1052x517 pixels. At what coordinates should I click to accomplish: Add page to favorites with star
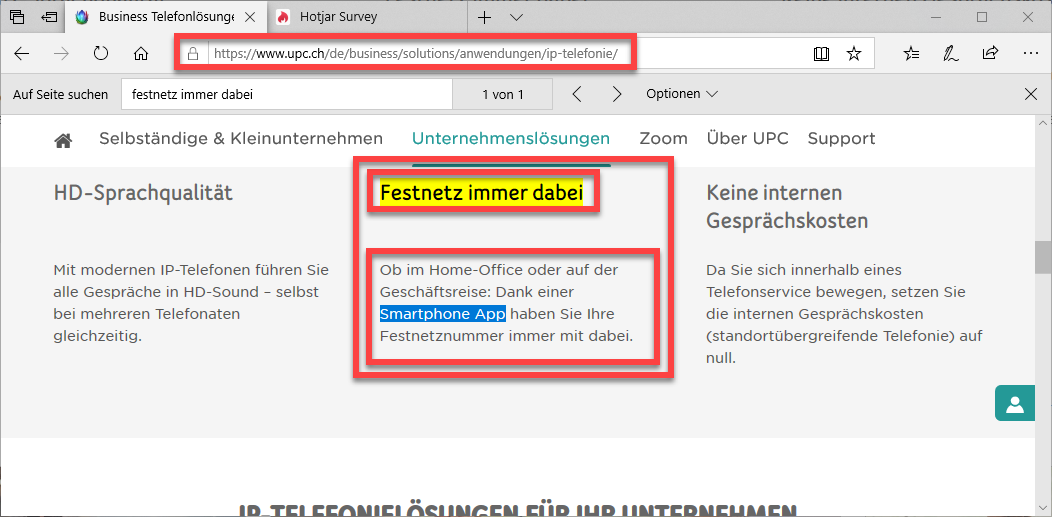(x=853, y=54)
